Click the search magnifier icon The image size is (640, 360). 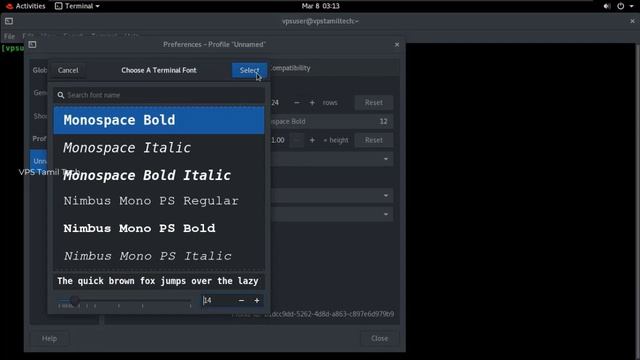point(61,95)
